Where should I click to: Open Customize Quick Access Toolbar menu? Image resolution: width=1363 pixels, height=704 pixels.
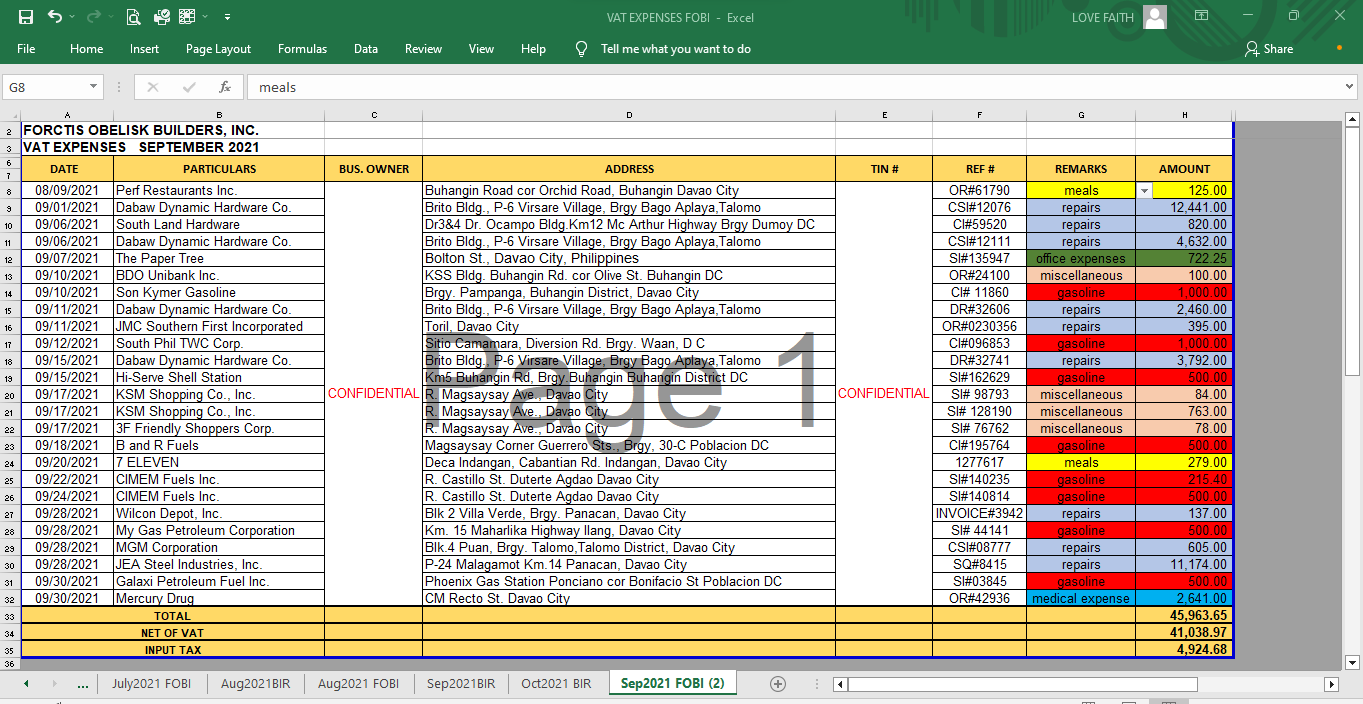click(x=228, y=17)
